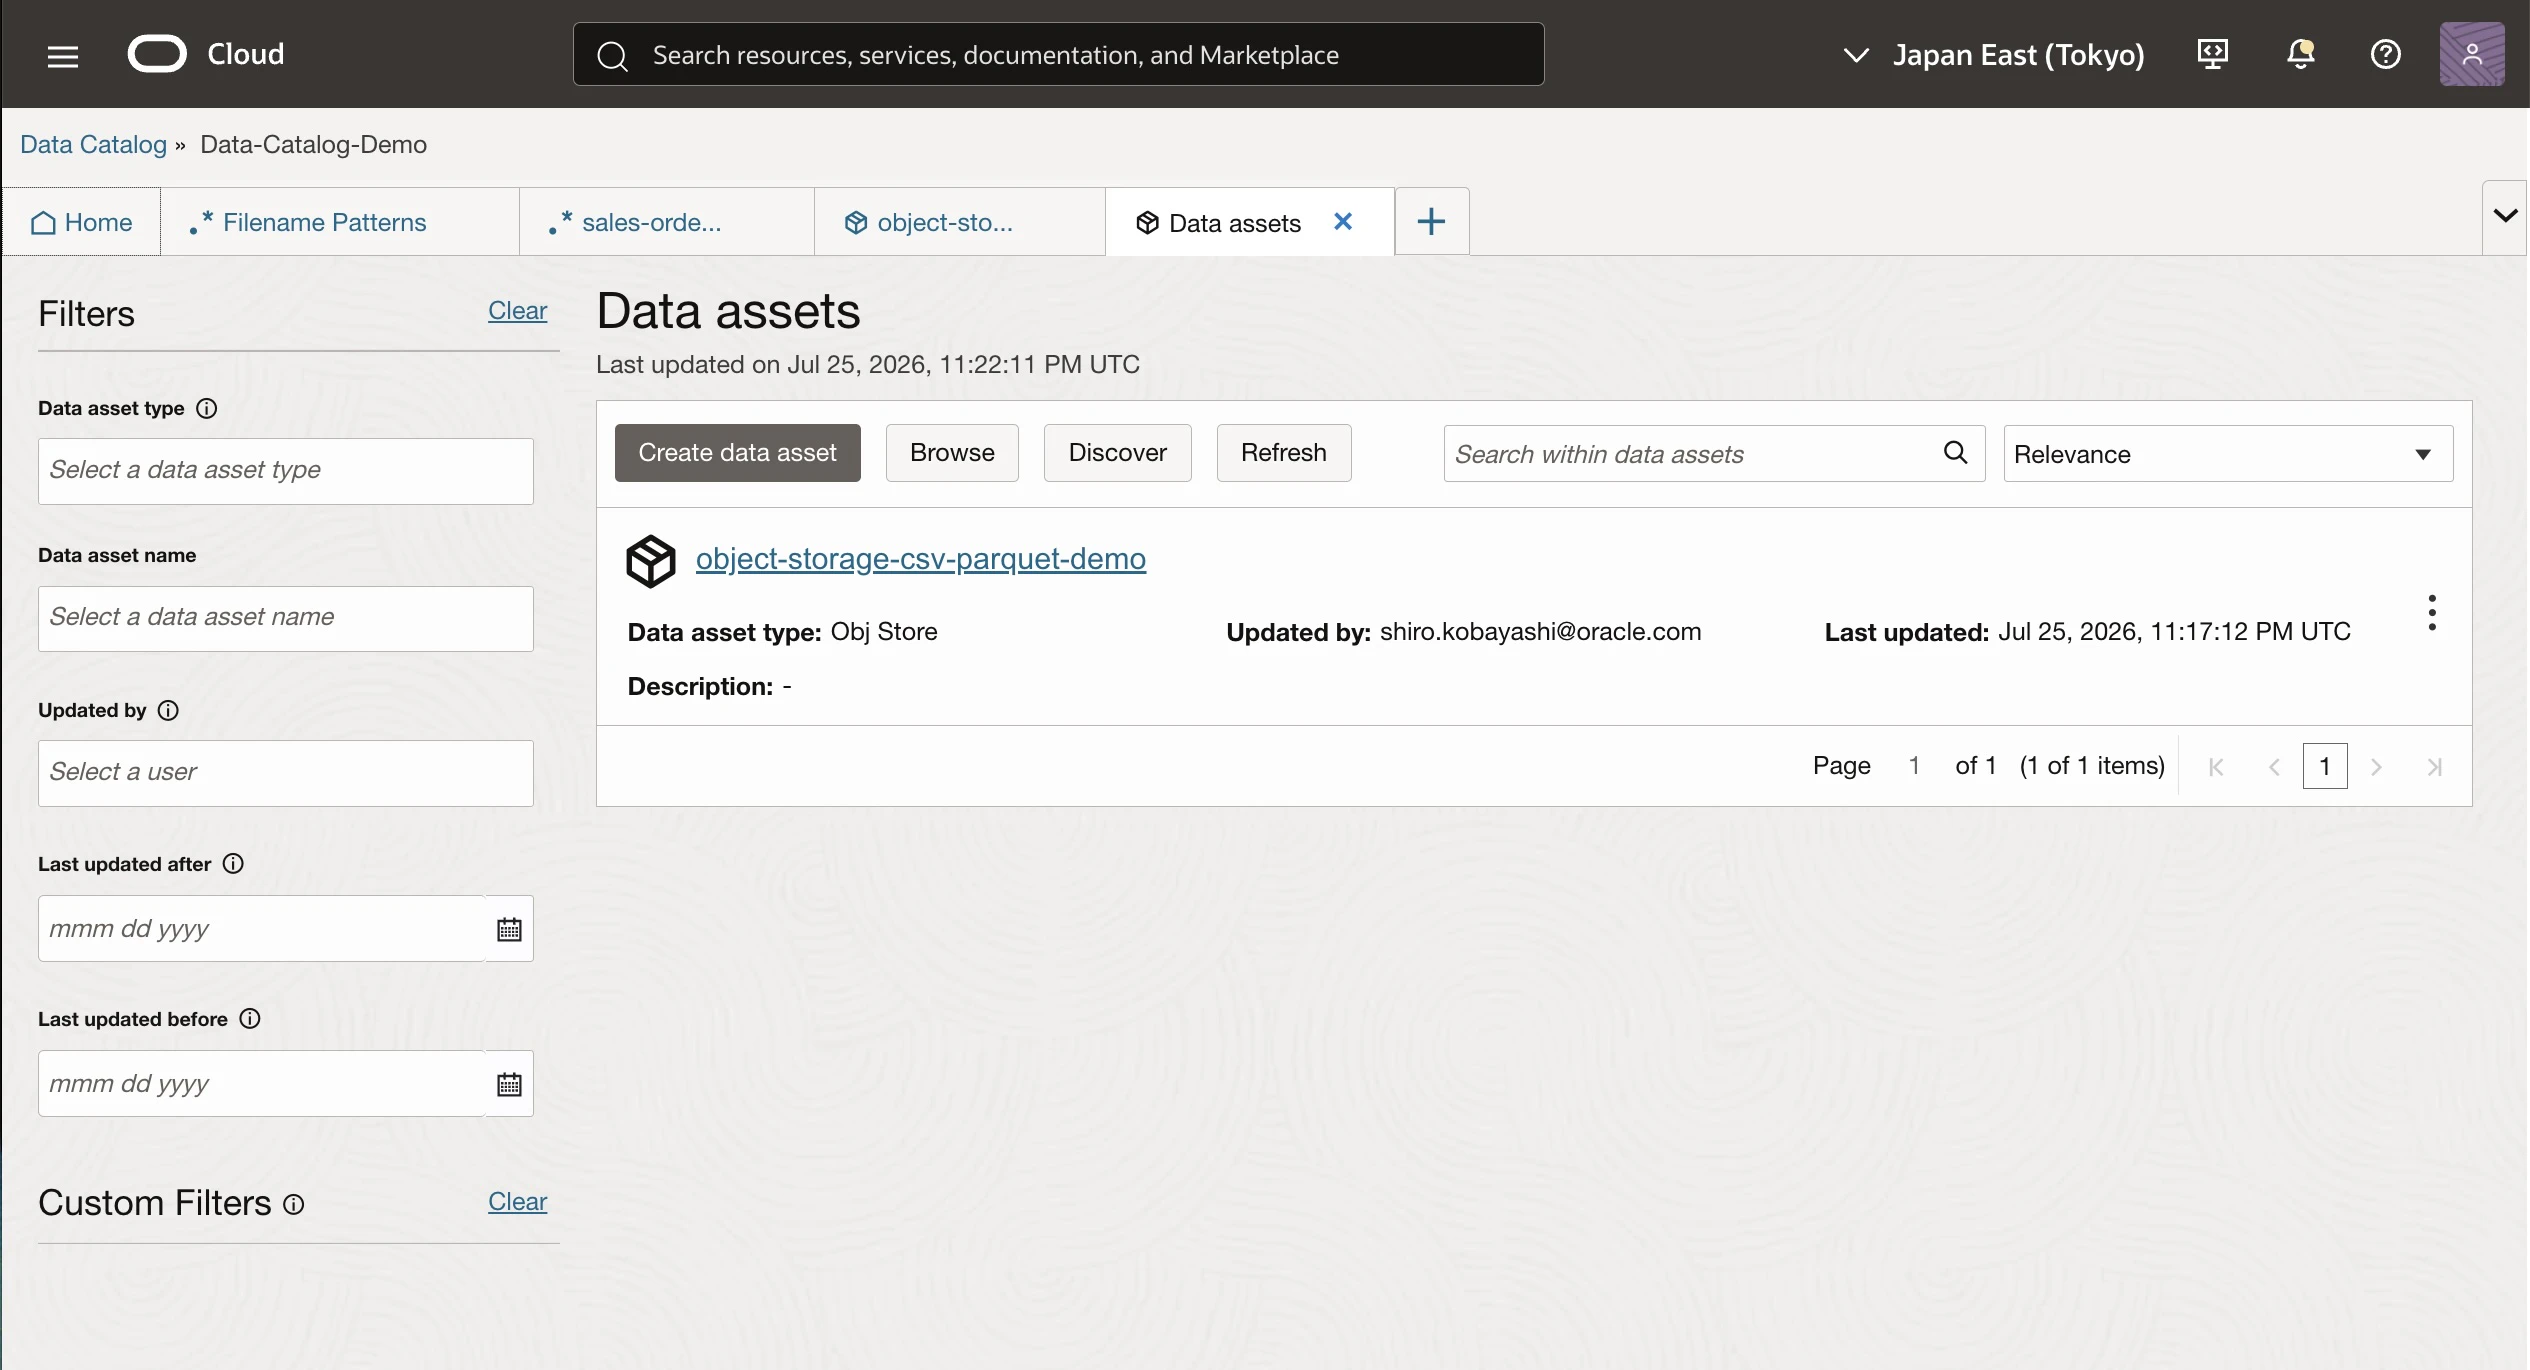Screen dimensions: 2530x1370
Task: Click info icon next to Updated by
Action: pos(169,710)
